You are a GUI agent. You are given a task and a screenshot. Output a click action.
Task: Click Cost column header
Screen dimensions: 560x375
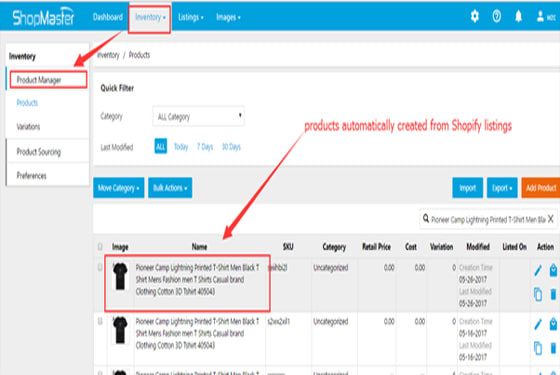click(411, 246)
